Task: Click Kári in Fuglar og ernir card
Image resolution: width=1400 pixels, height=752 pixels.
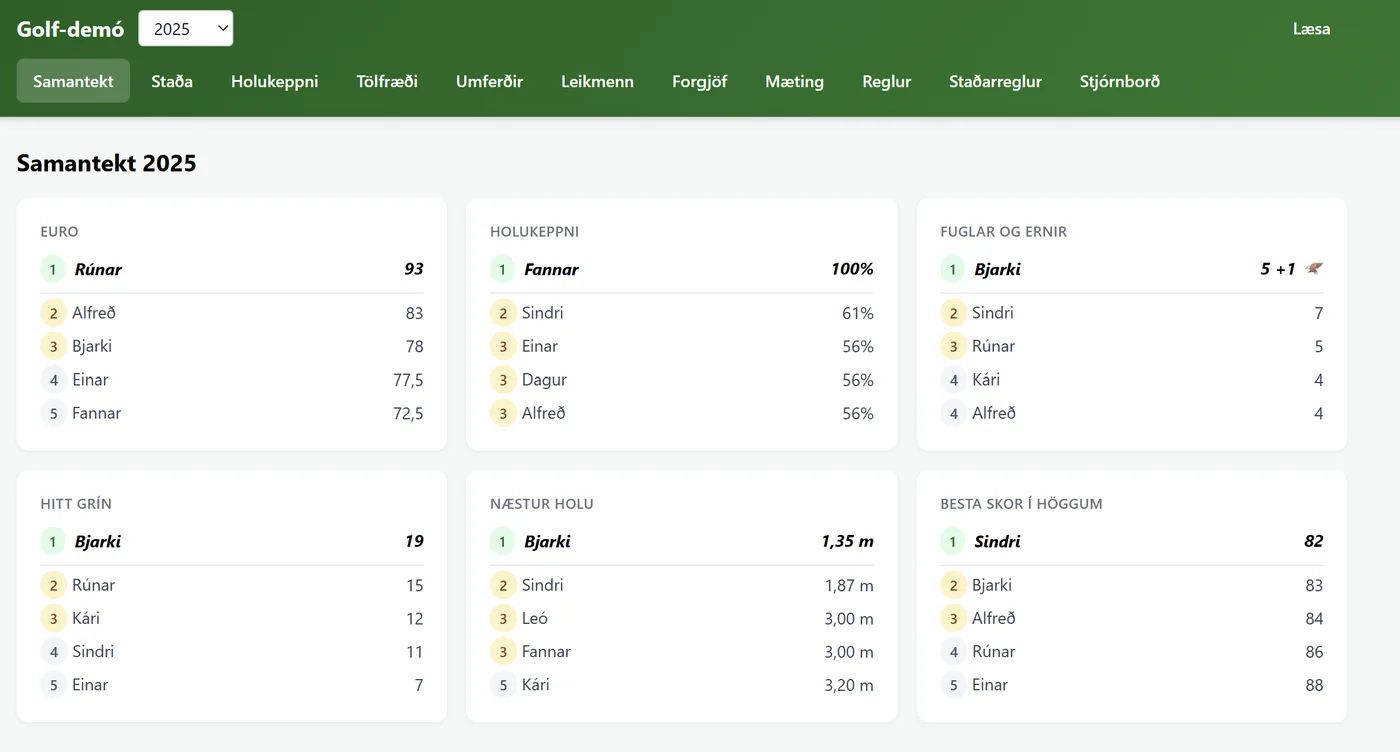Action: [x=986, y=380]
